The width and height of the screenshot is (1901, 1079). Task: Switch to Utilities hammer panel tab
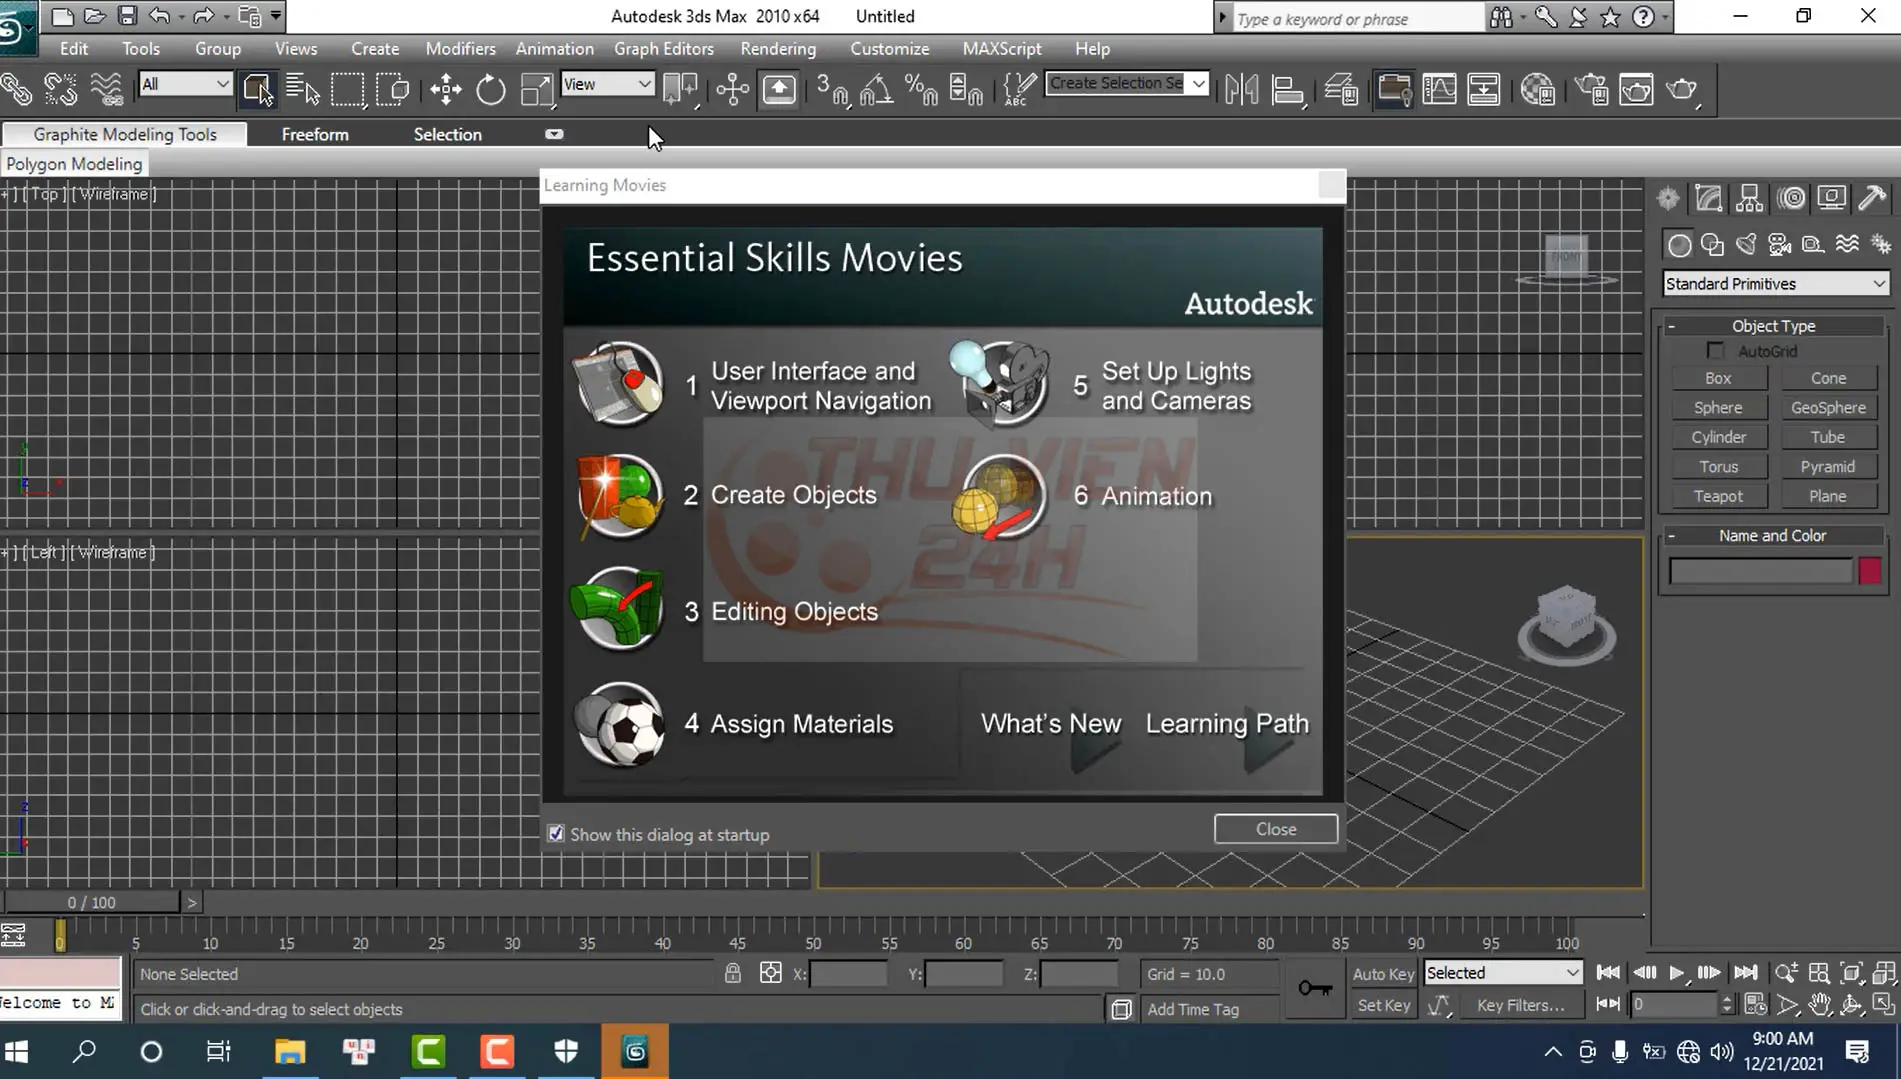[1873, 198]
